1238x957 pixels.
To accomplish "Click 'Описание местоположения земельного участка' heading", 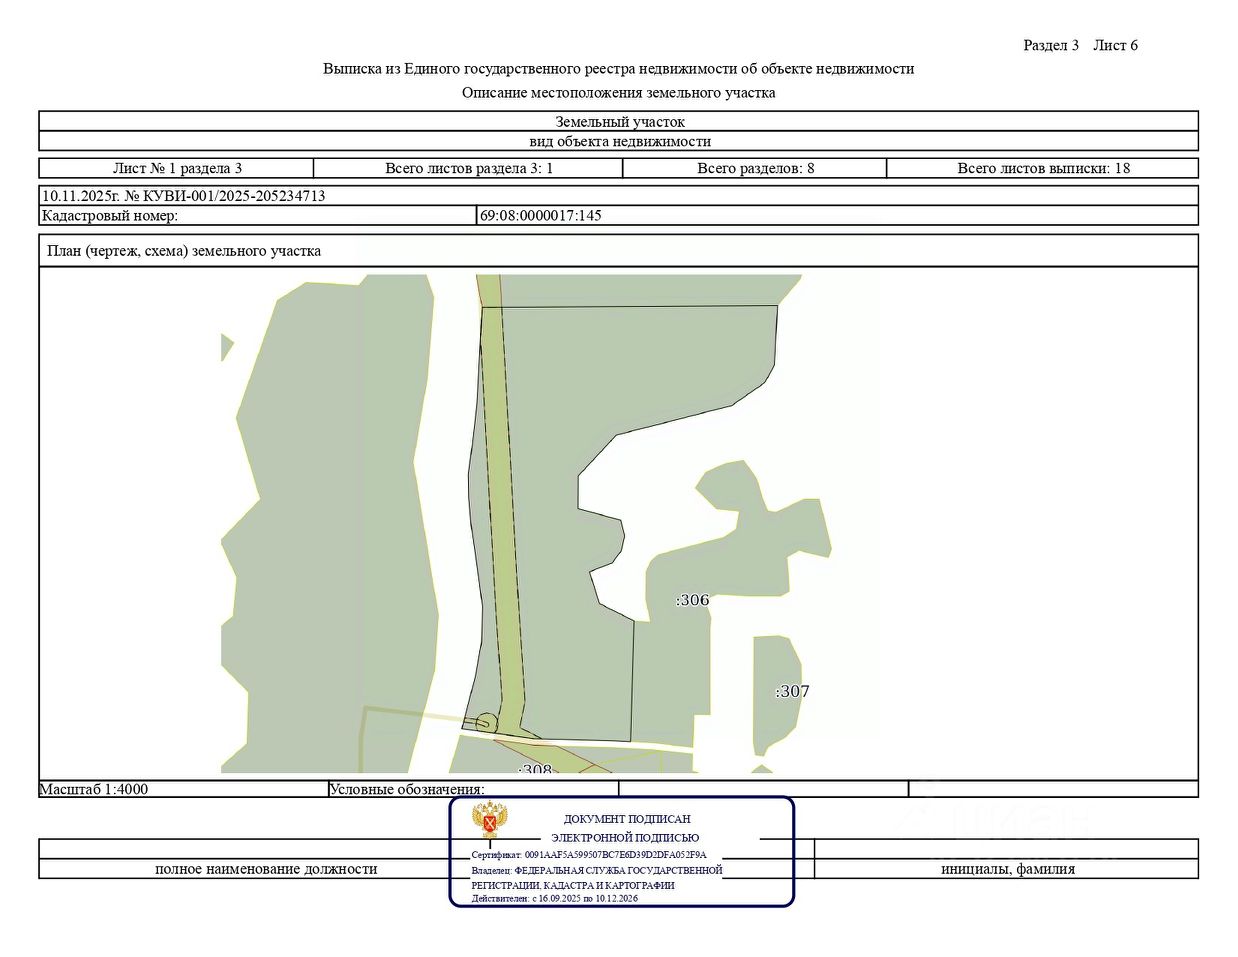I will point(618,93).
